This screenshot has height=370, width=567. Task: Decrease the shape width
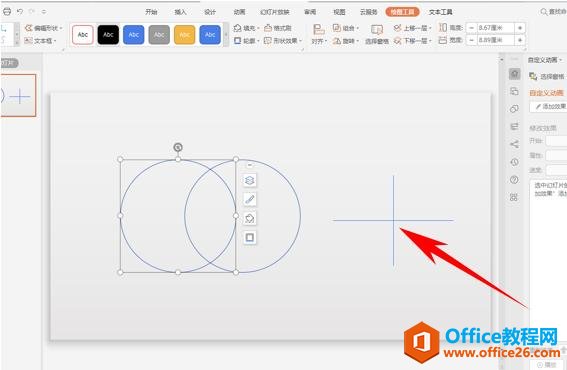pos(471,40)
